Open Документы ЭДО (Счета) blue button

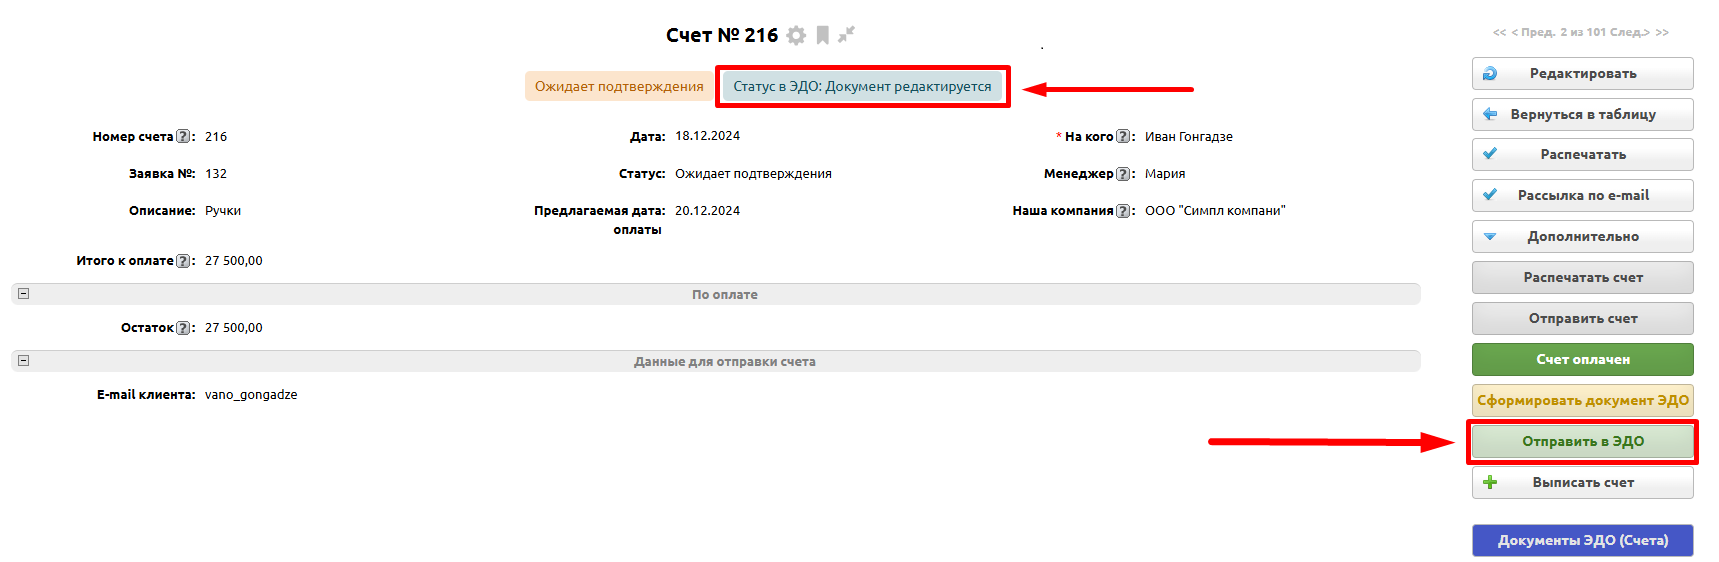1582,540
